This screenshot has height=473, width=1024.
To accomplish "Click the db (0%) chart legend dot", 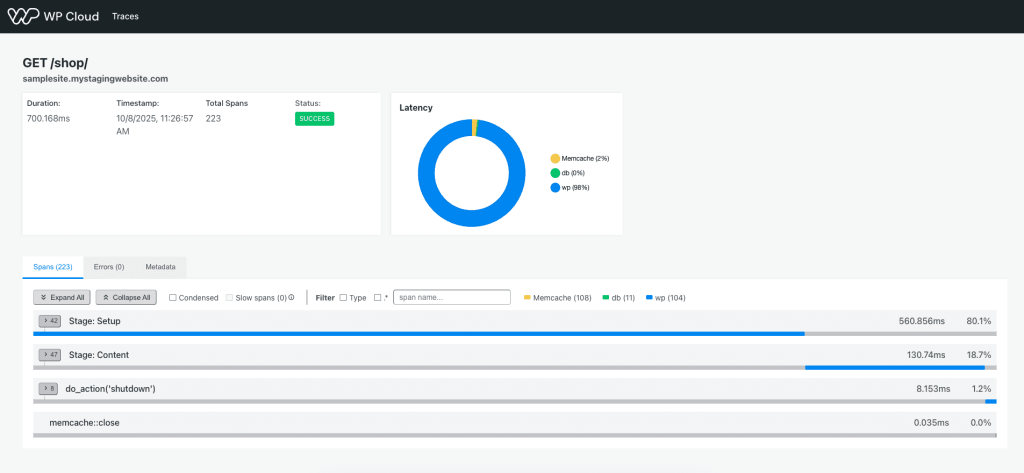I will click(x=555, y=173).
